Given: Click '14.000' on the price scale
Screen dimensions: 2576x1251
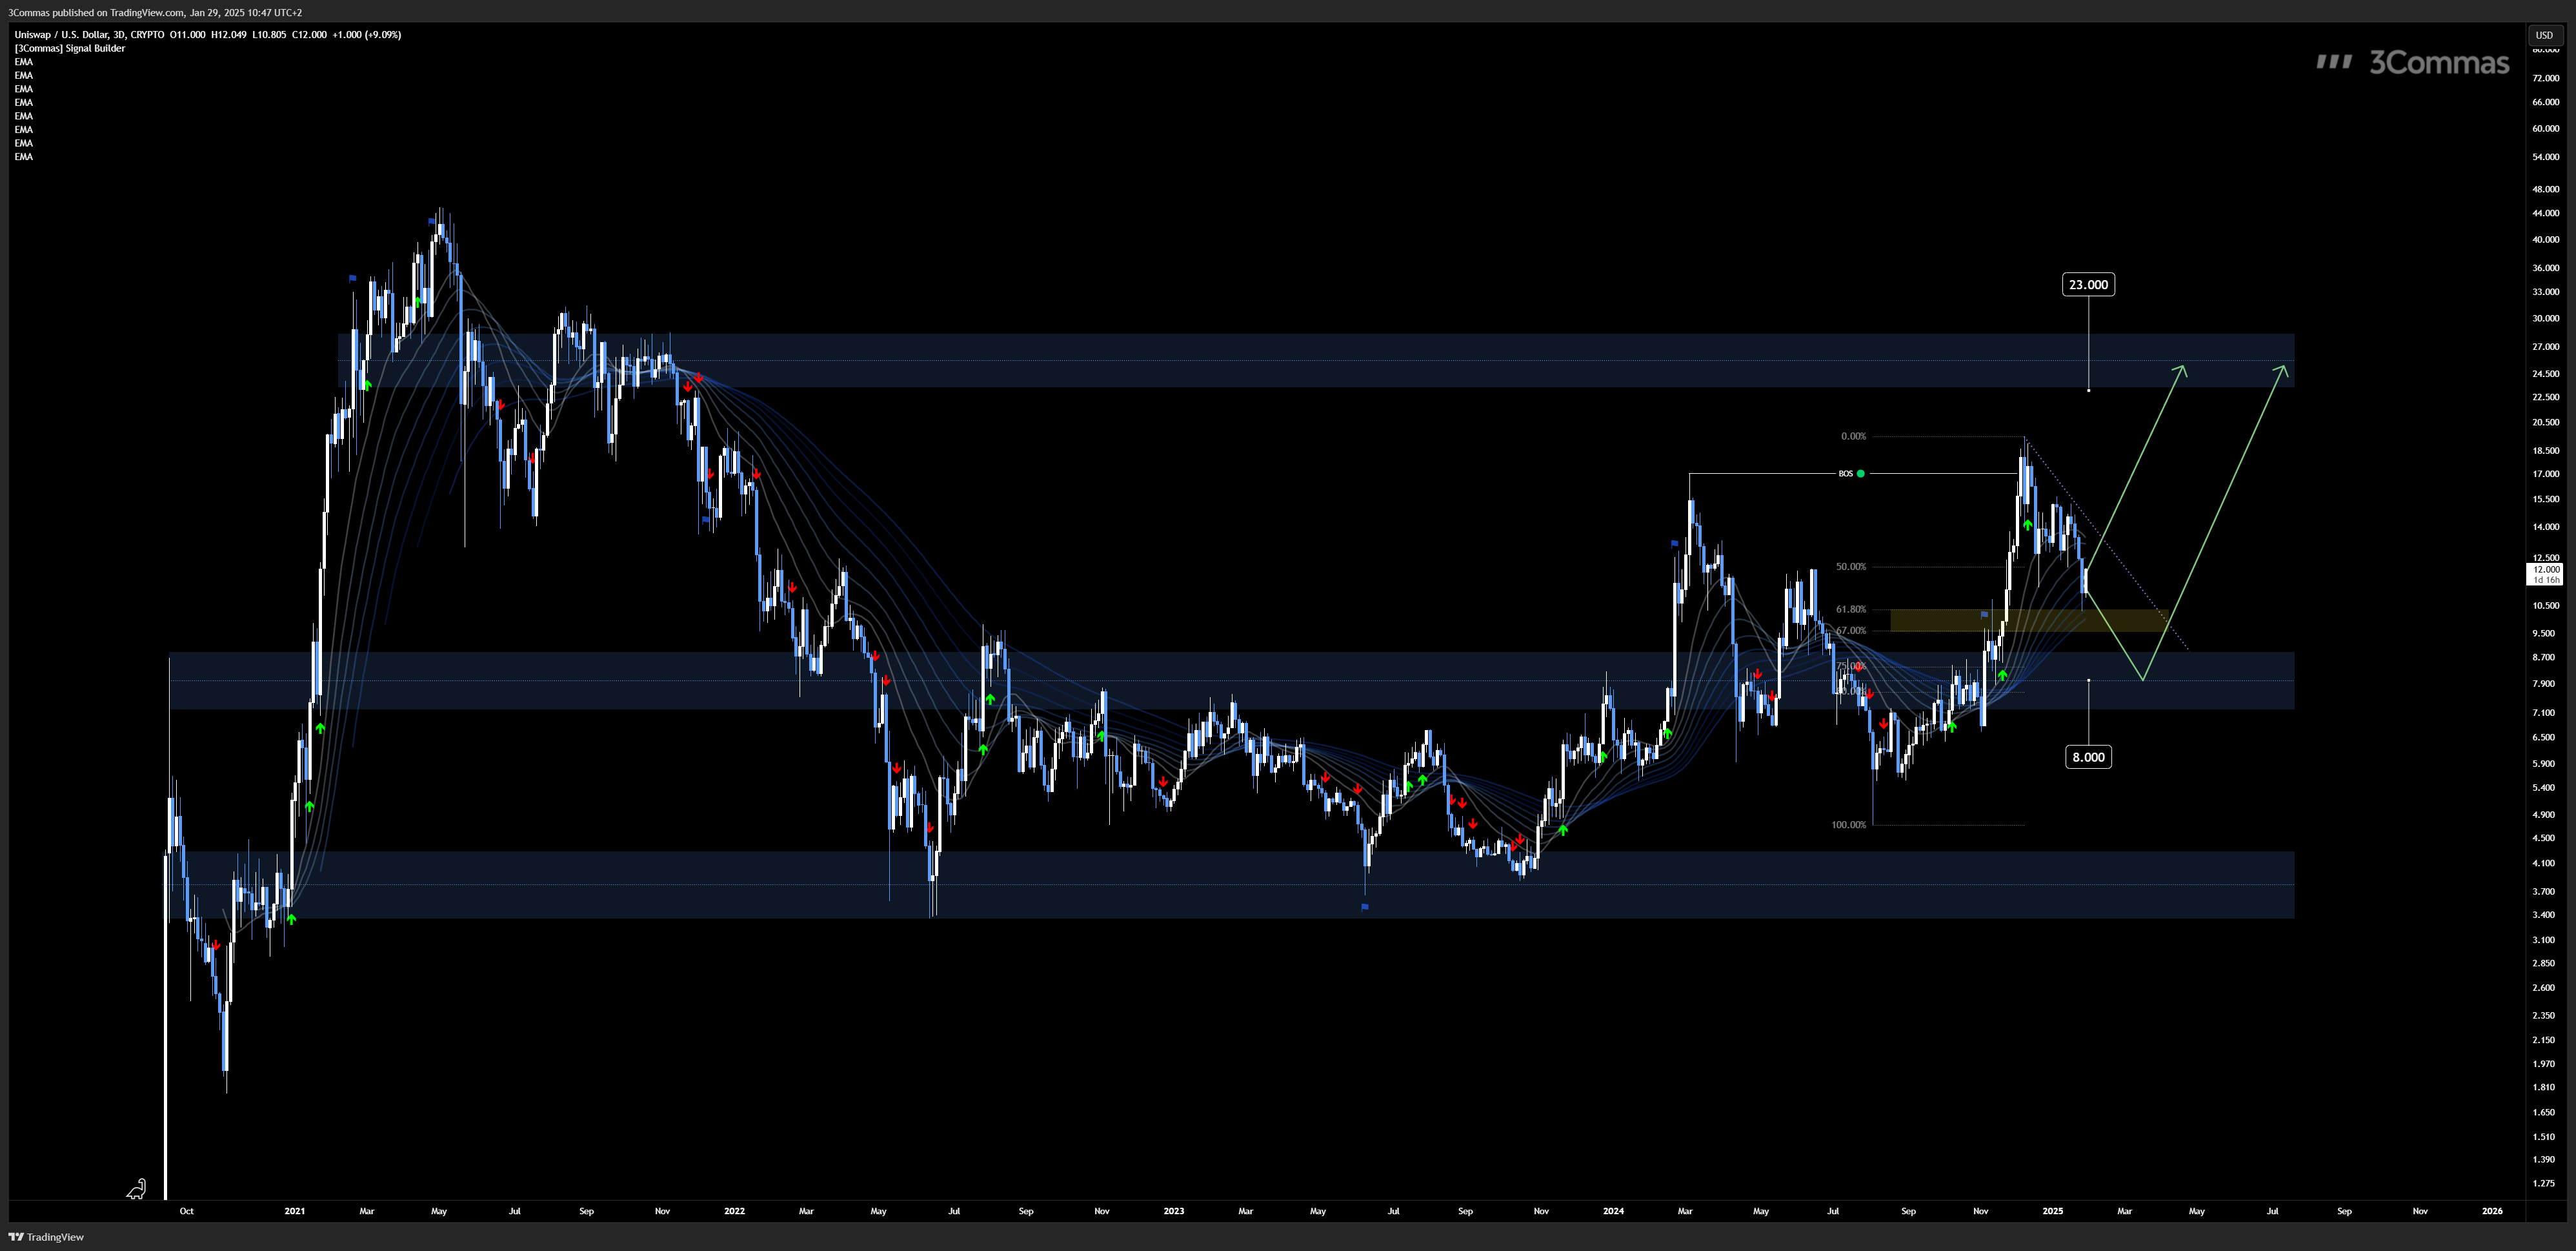Looking at the screenshot, I should [2545, 527].
